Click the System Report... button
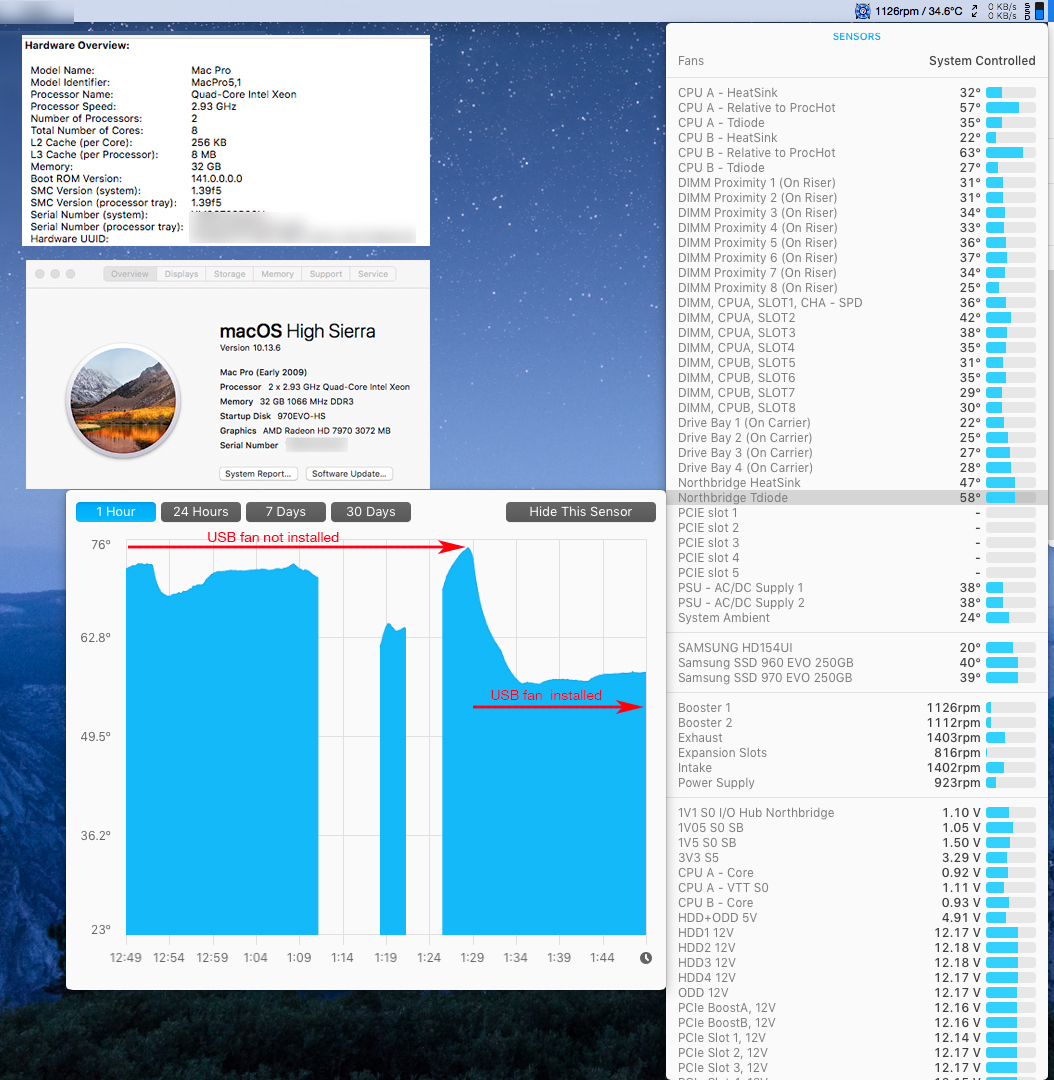1054x1080 pixels. [258, 474]
